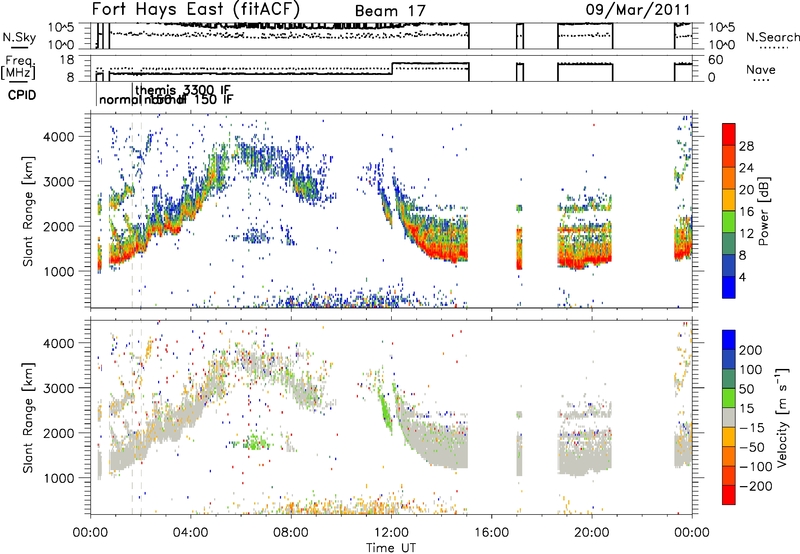
Task: Click the 'Fort Hays East (fitACF)' title
Action: (195, 10)
